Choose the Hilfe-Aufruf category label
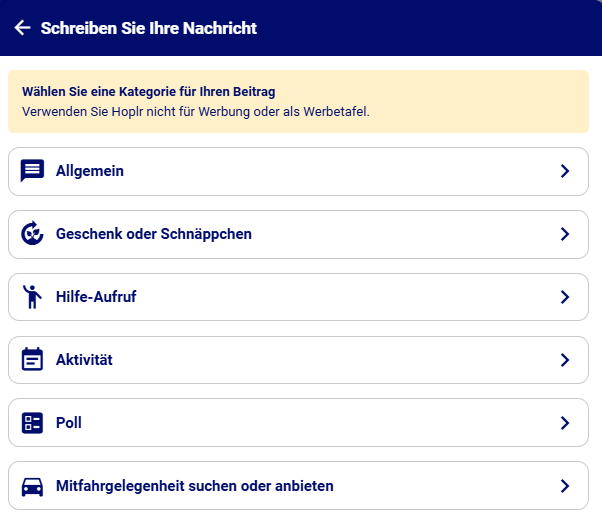Image resolution: width=602 pixels, height=520 pixels. (96, 297)
